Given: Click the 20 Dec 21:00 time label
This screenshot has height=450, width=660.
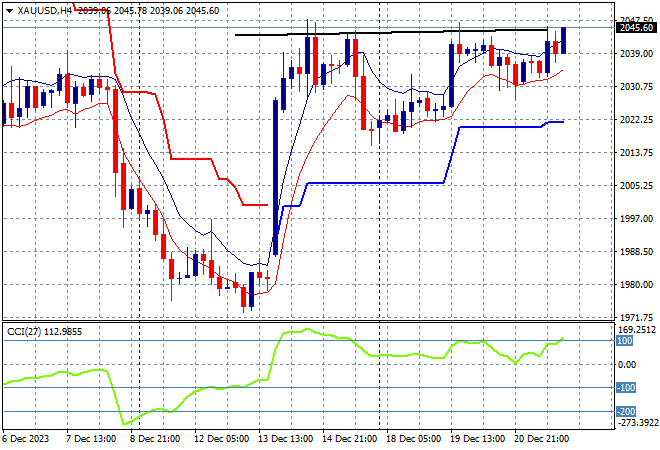Looking at the screenshot, I should tap(542, 439).
